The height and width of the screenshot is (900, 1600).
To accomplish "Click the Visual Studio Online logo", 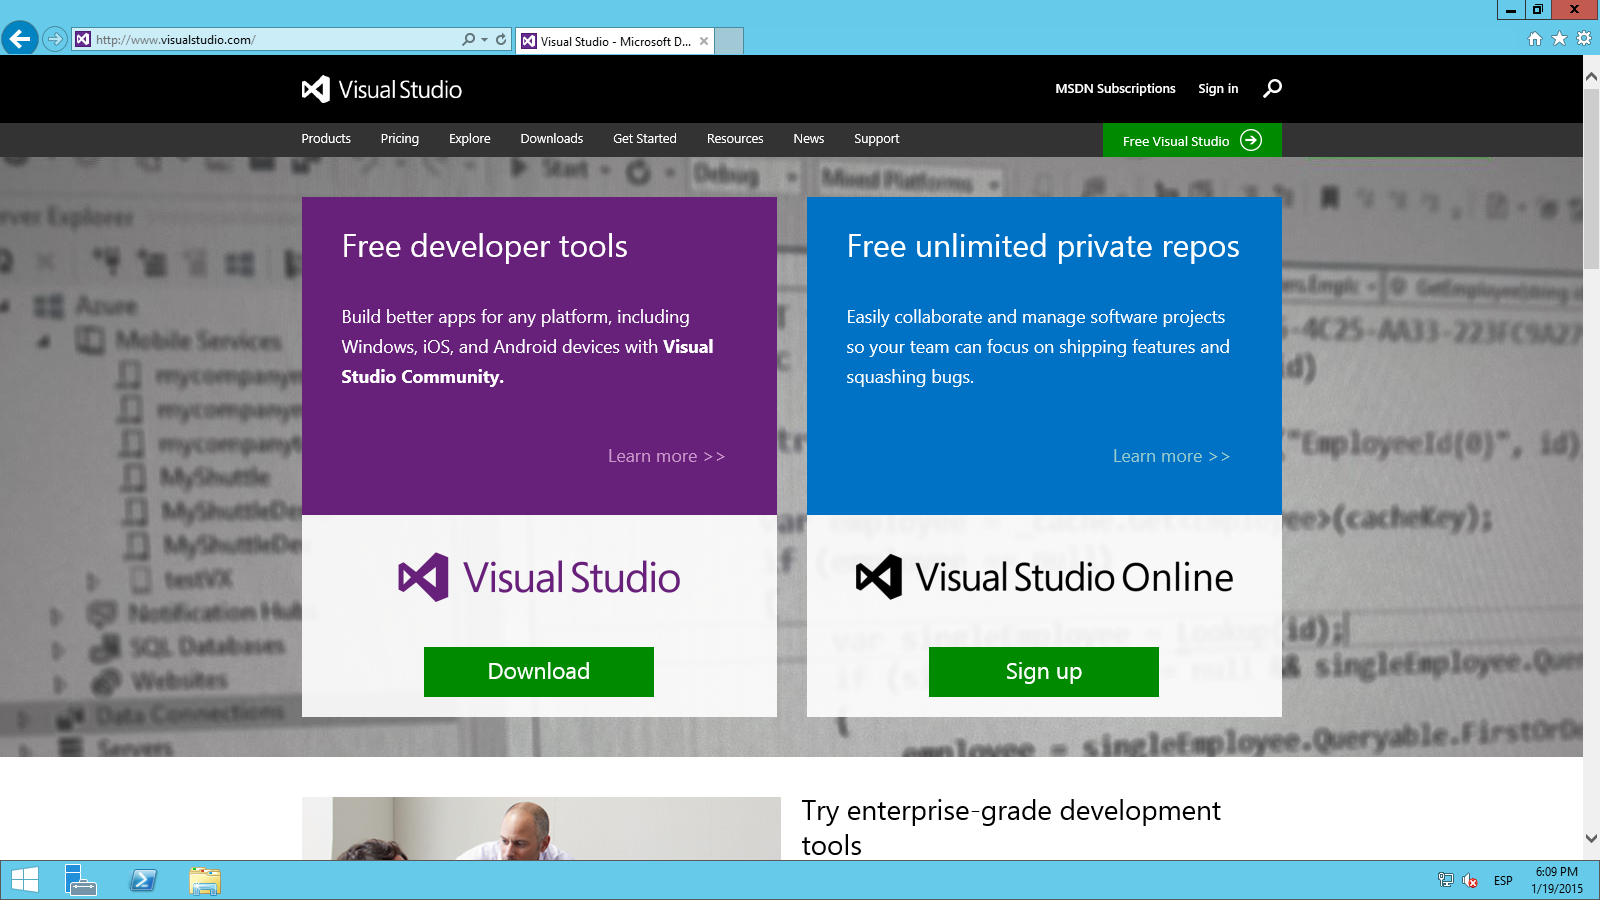I will click(1044, 577).
